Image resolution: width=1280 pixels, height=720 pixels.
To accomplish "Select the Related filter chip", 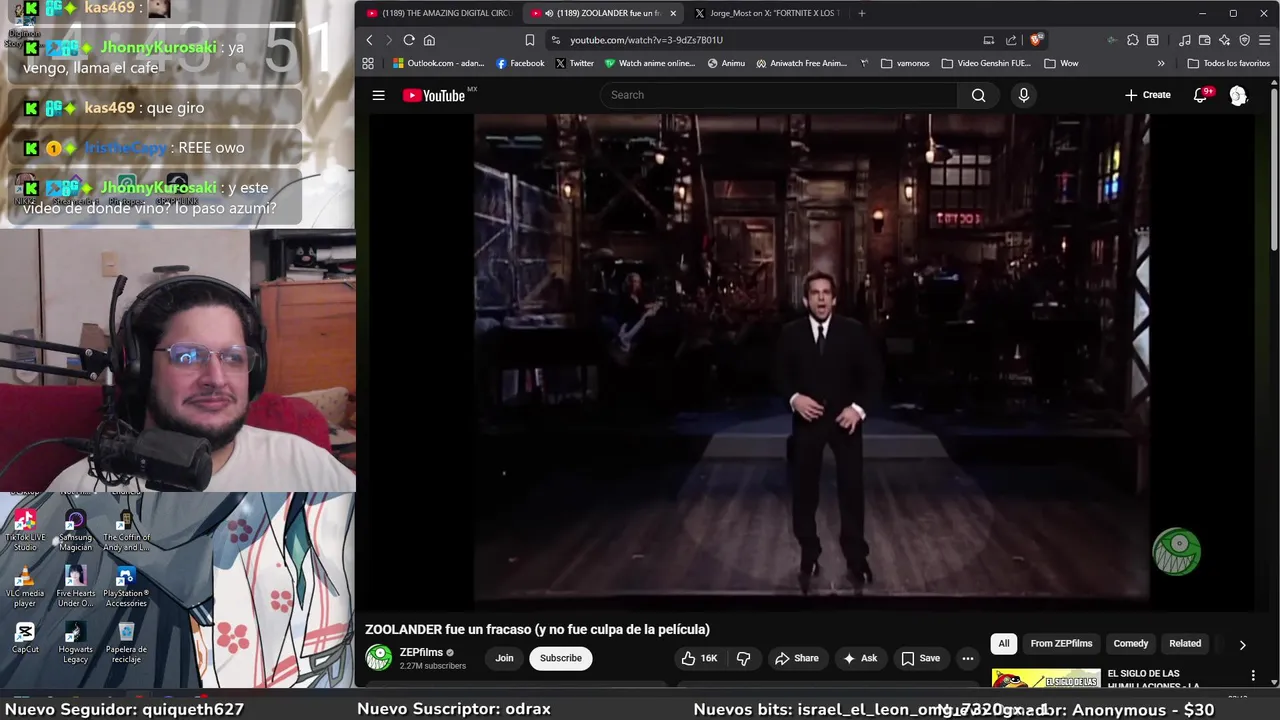I will (x=1185, y=644).
